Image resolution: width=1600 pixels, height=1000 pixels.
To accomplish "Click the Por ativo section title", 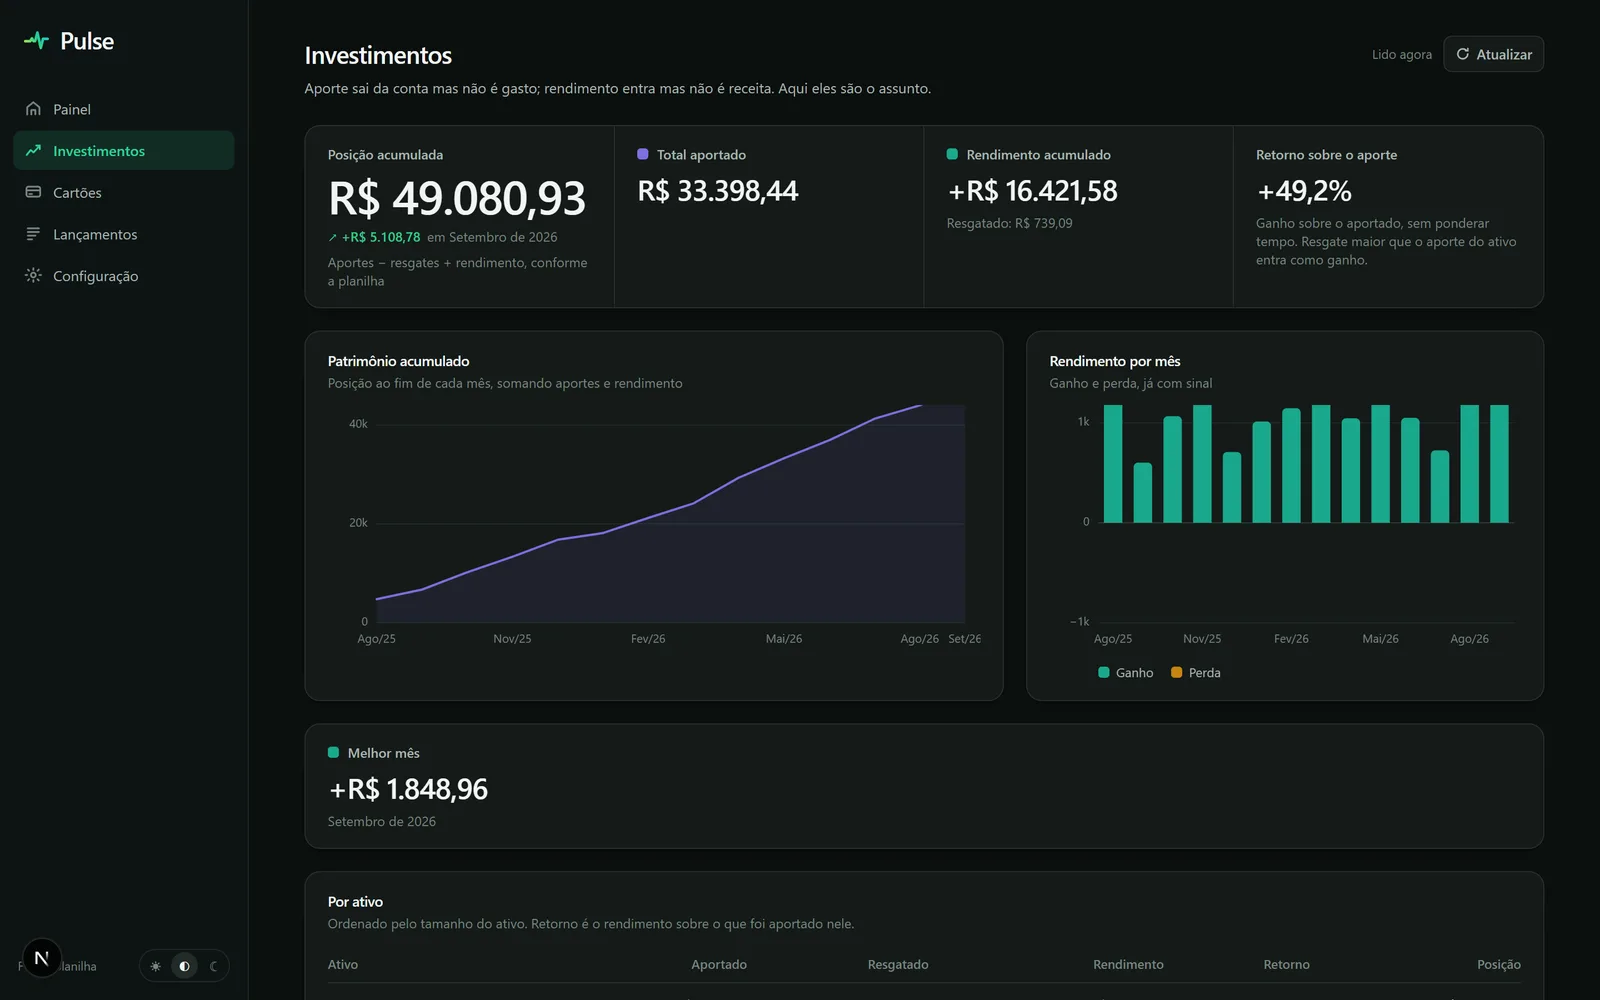I will pyautogui.click(x=355, y=902).
